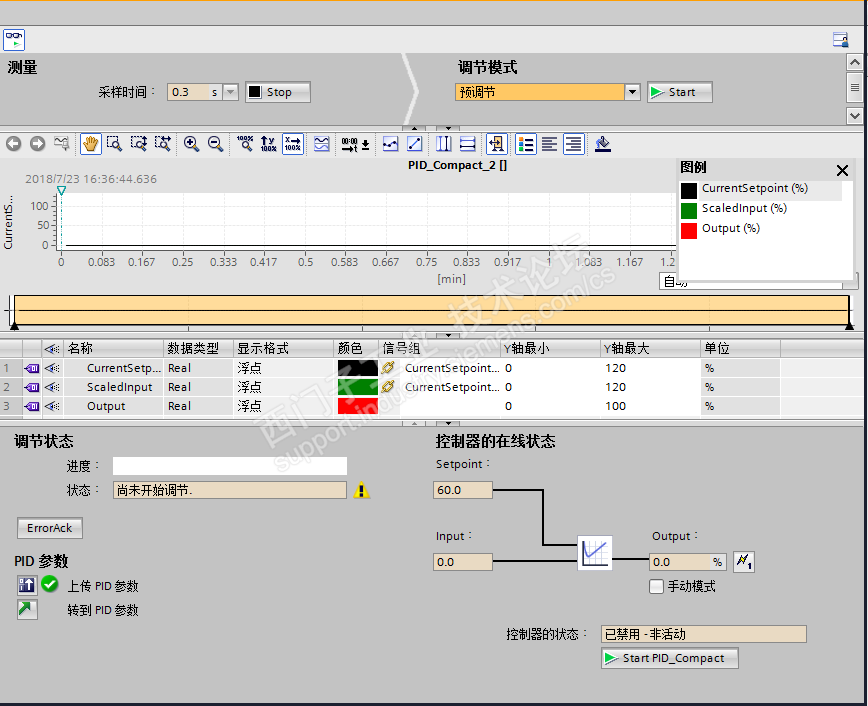
Task: Toggle the X axis 100% scaling icon
Action: coord(293,144)
